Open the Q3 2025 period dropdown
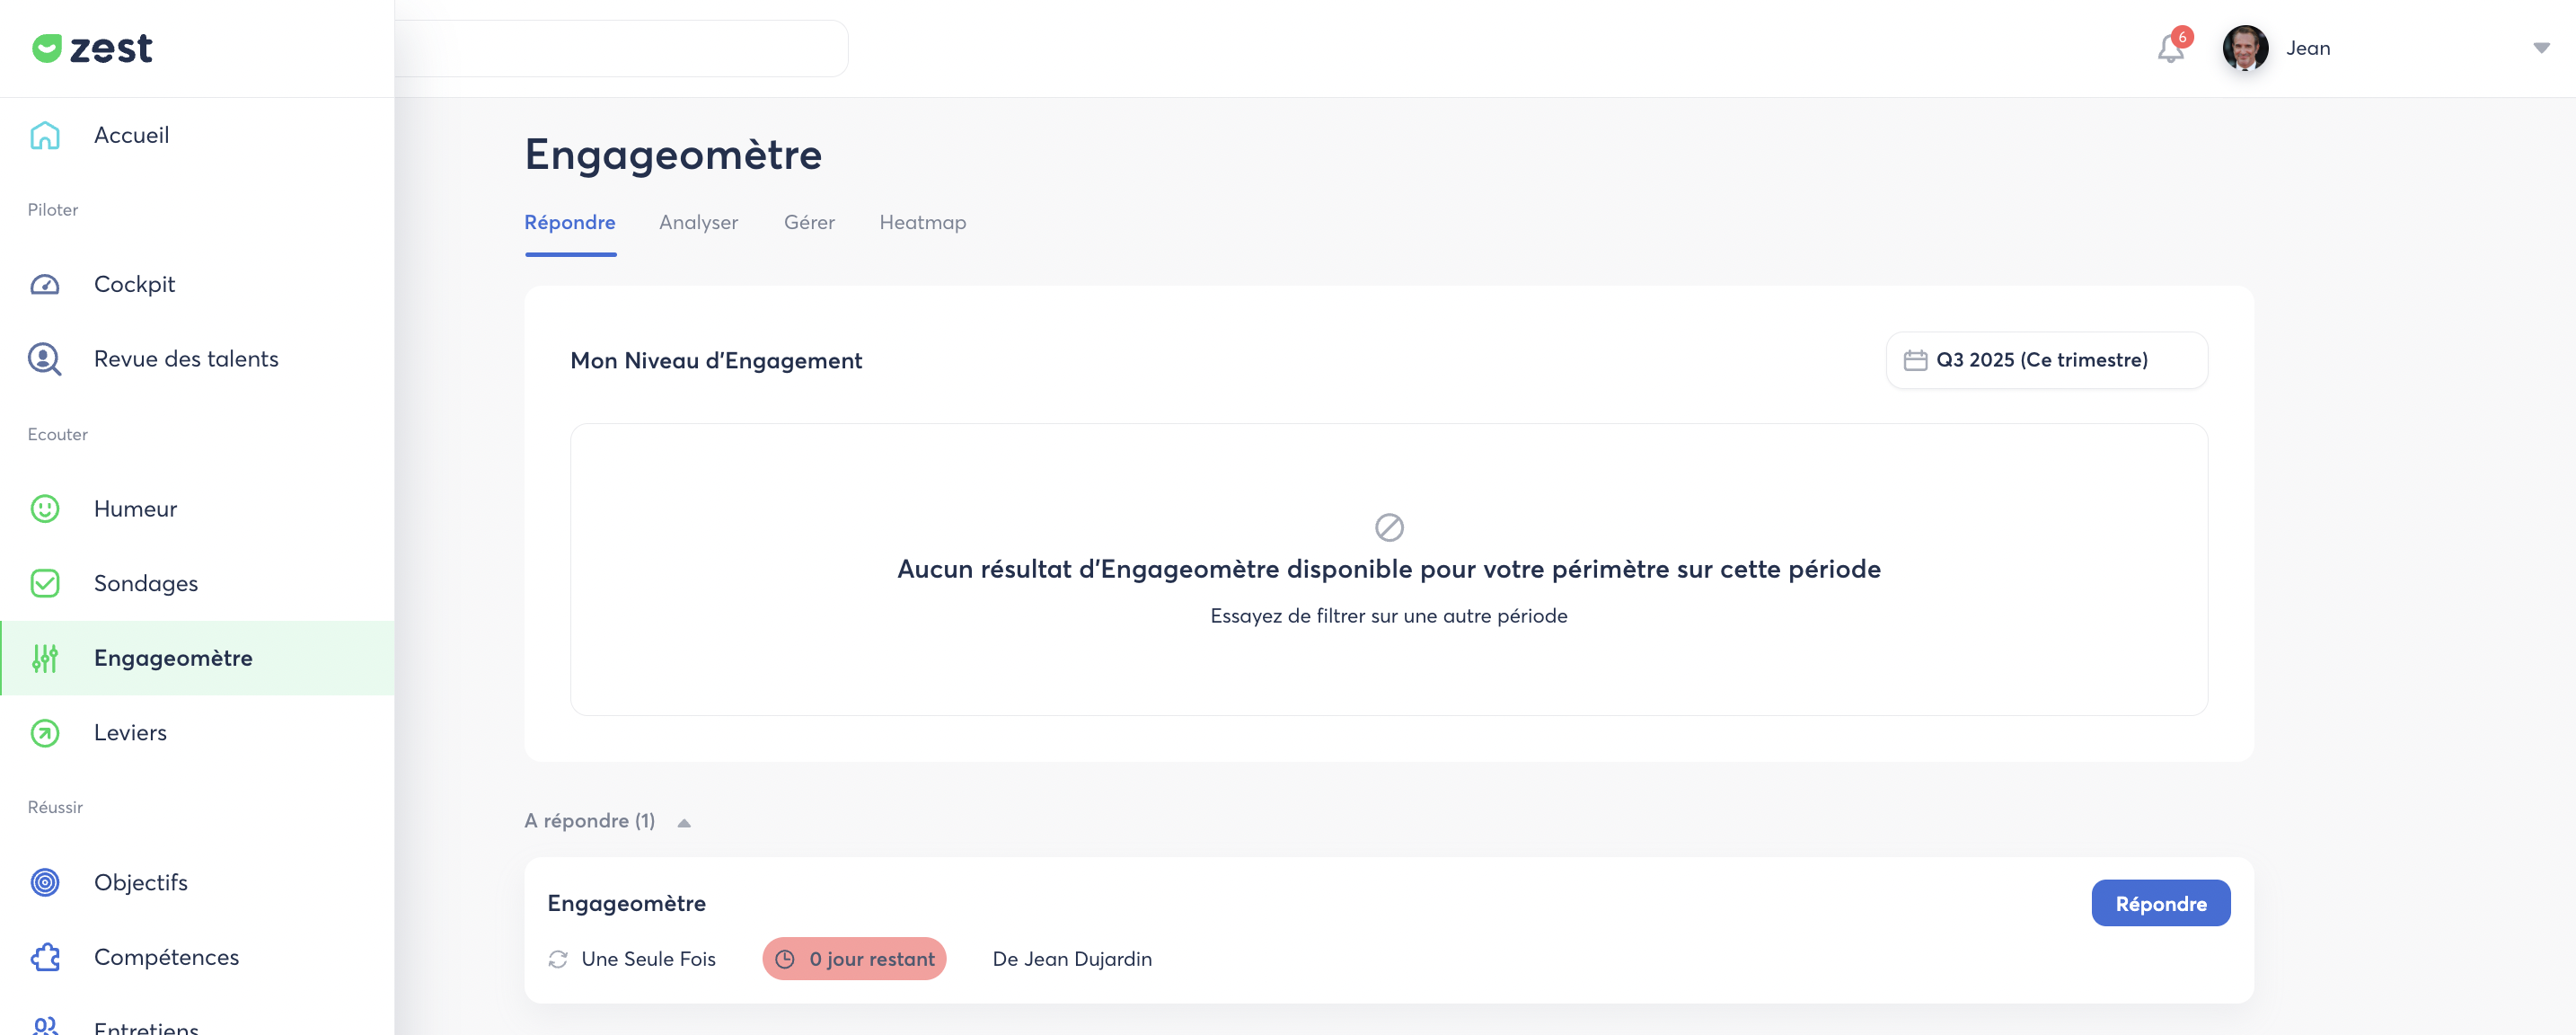 2045,360
